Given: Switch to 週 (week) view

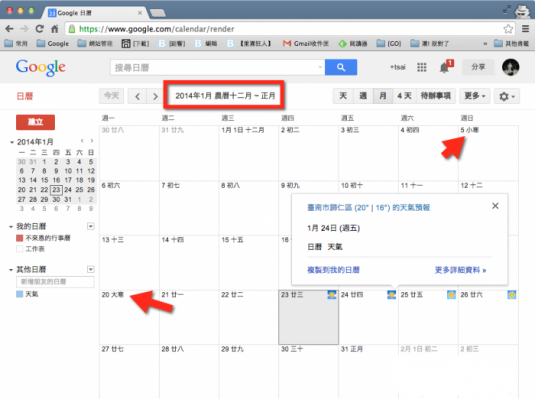Looking at the screenshot, I should click(363, 96).
